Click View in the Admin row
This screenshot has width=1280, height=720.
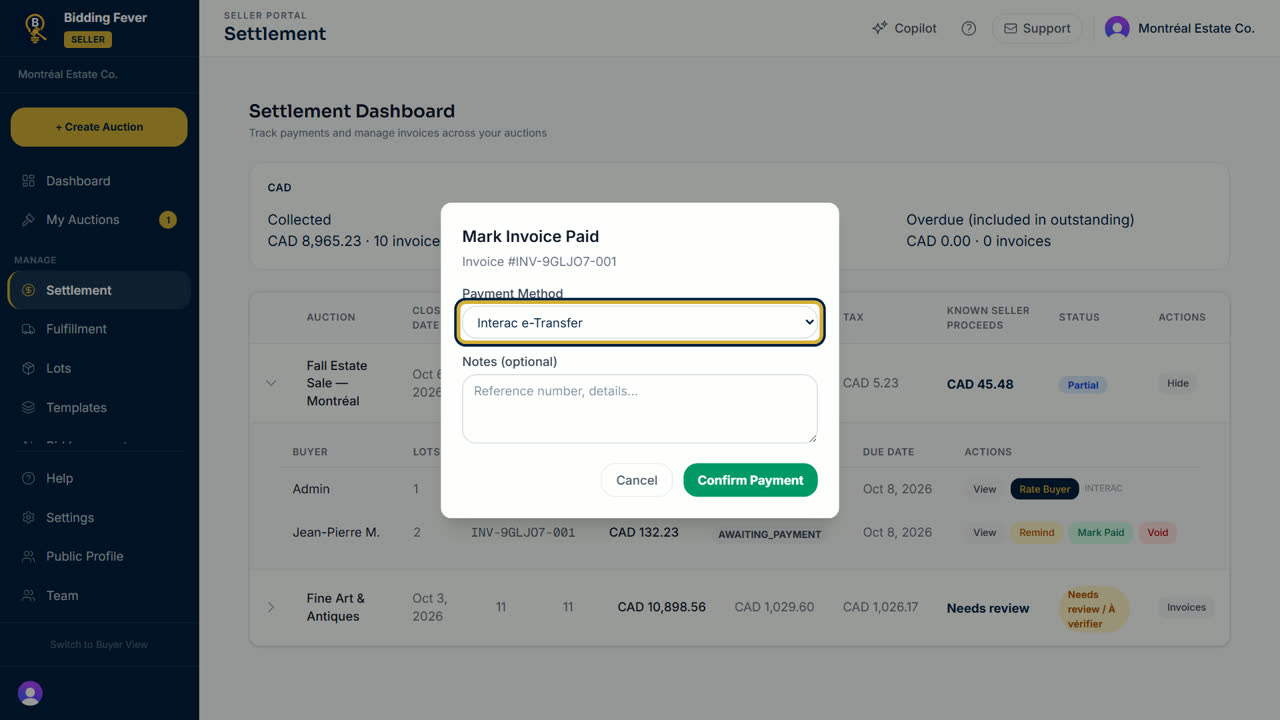pos(985,489)
